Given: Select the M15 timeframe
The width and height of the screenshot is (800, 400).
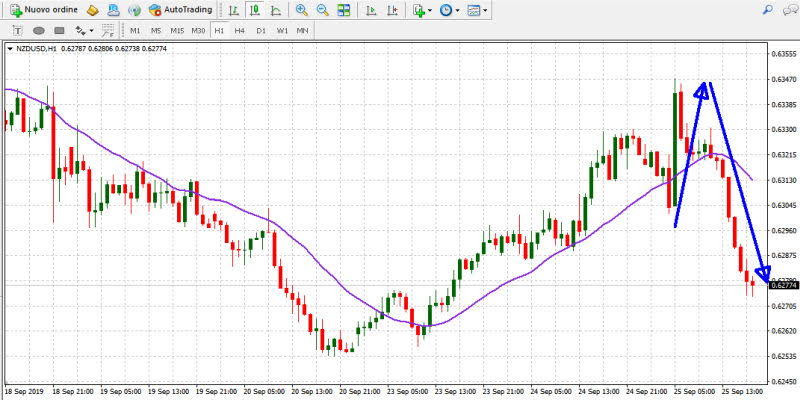Looking at the screenshot, I should tap(177, 31).
